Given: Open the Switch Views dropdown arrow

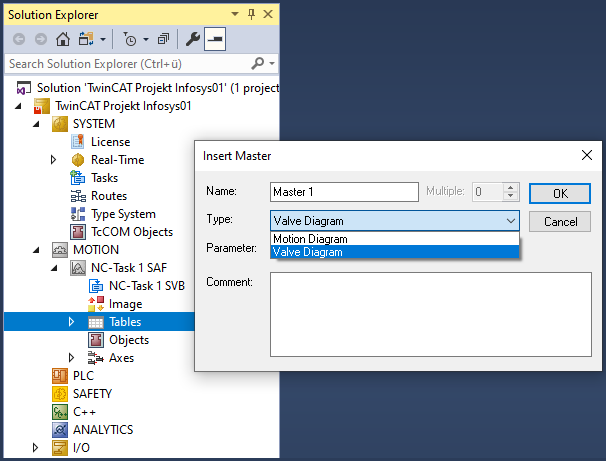Looking at the screenshot, I should coord(103,39).
